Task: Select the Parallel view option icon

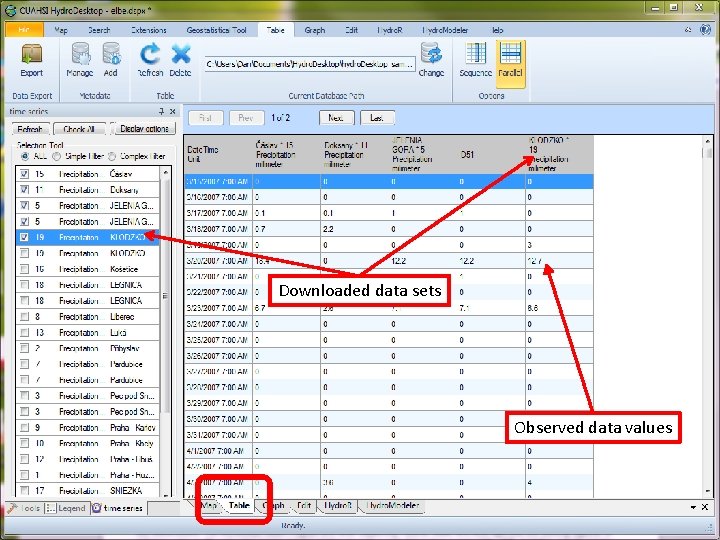Action: point(511,55)
